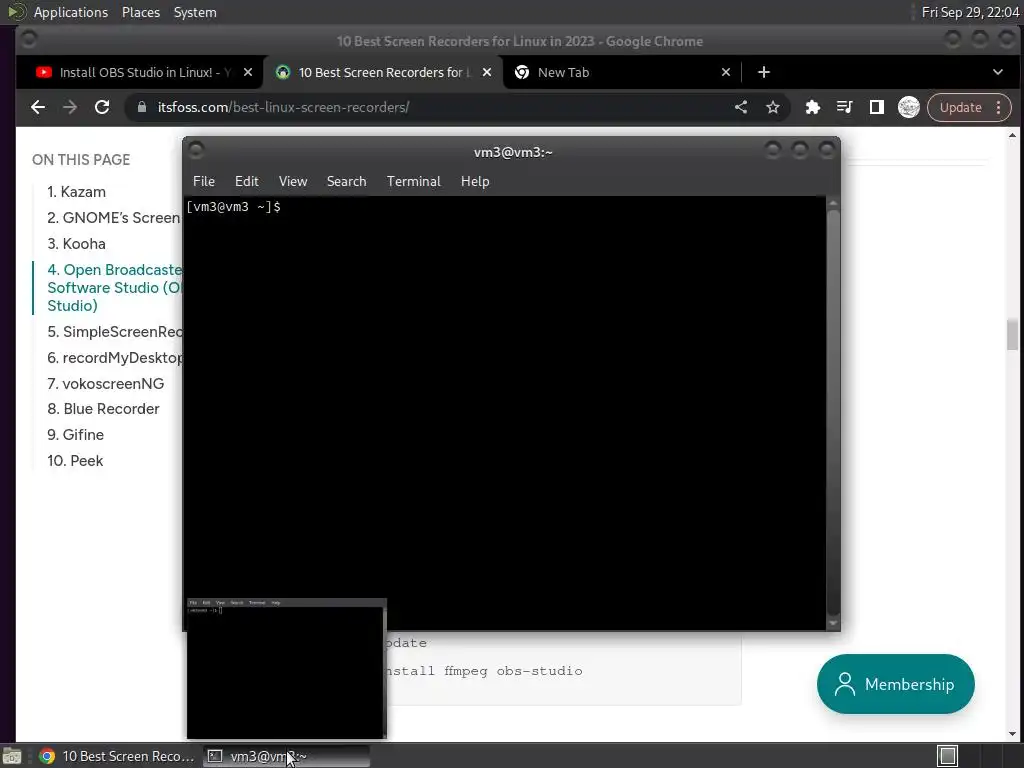
Task: Open media controls icon in toolbar
Action: coord(844,107)
